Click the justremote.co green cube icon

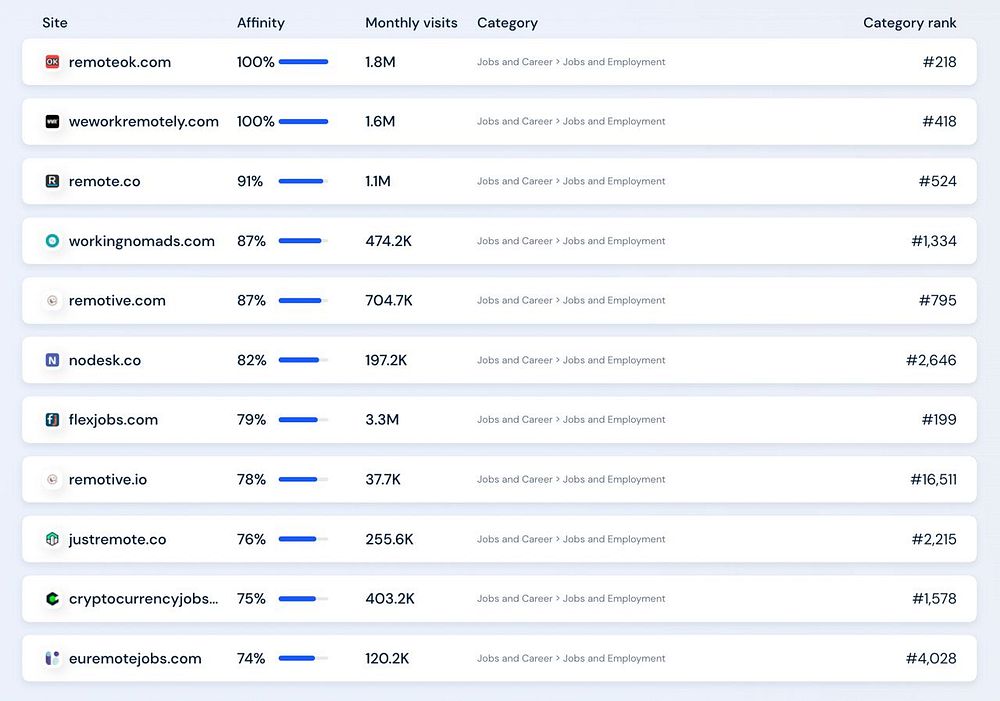[x=52, y=539]
